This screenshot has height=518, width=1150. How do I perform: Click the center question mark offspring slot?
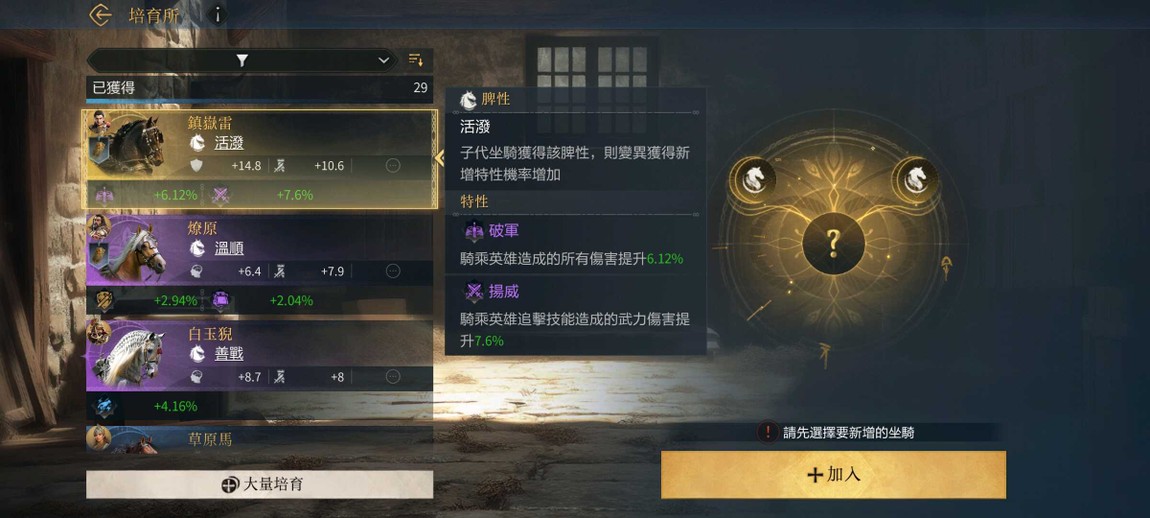coord(832,243)
